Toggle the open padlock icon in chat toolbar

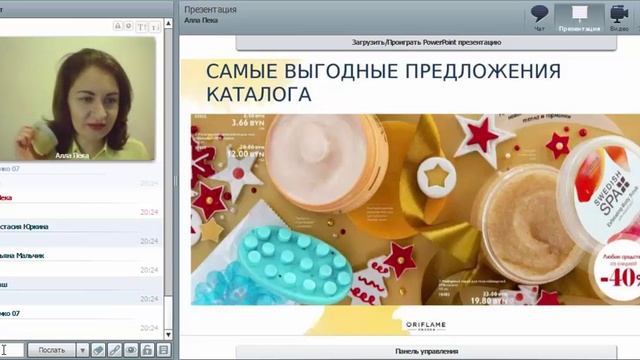click(x=147, y=350)
